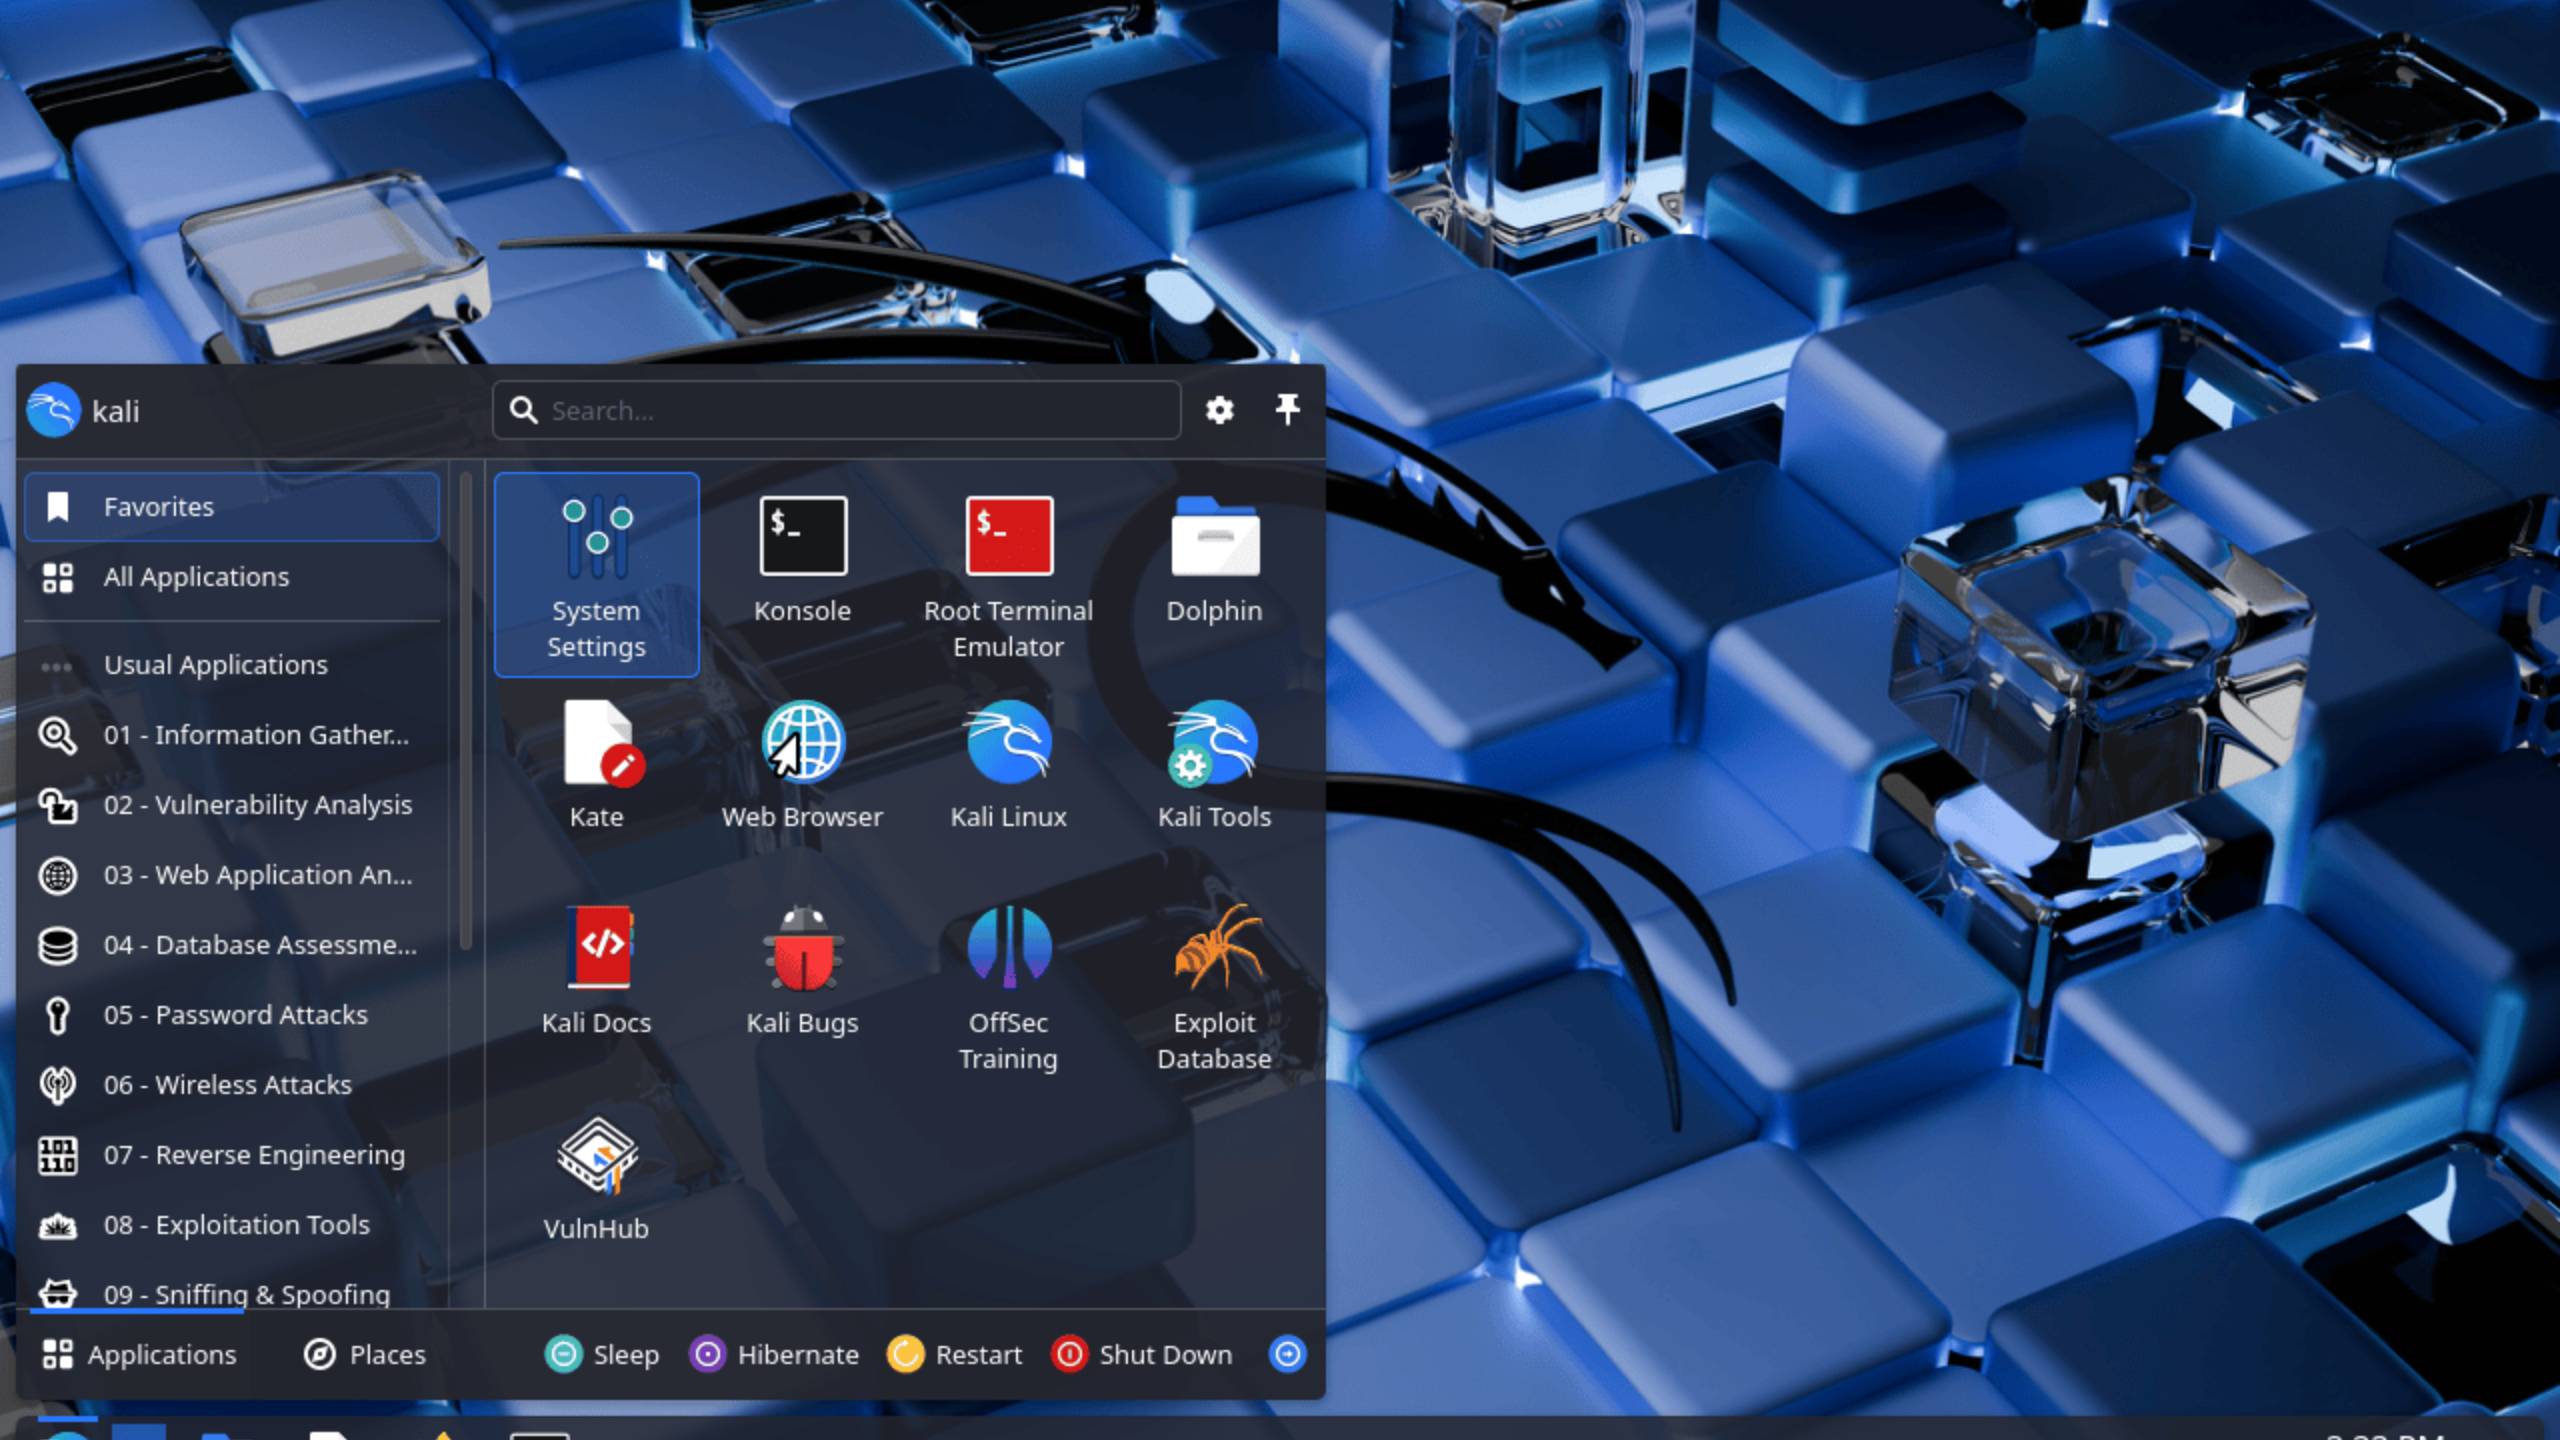Click the Search field
Screen dimensions: 2560x1440
pos(837,410)
